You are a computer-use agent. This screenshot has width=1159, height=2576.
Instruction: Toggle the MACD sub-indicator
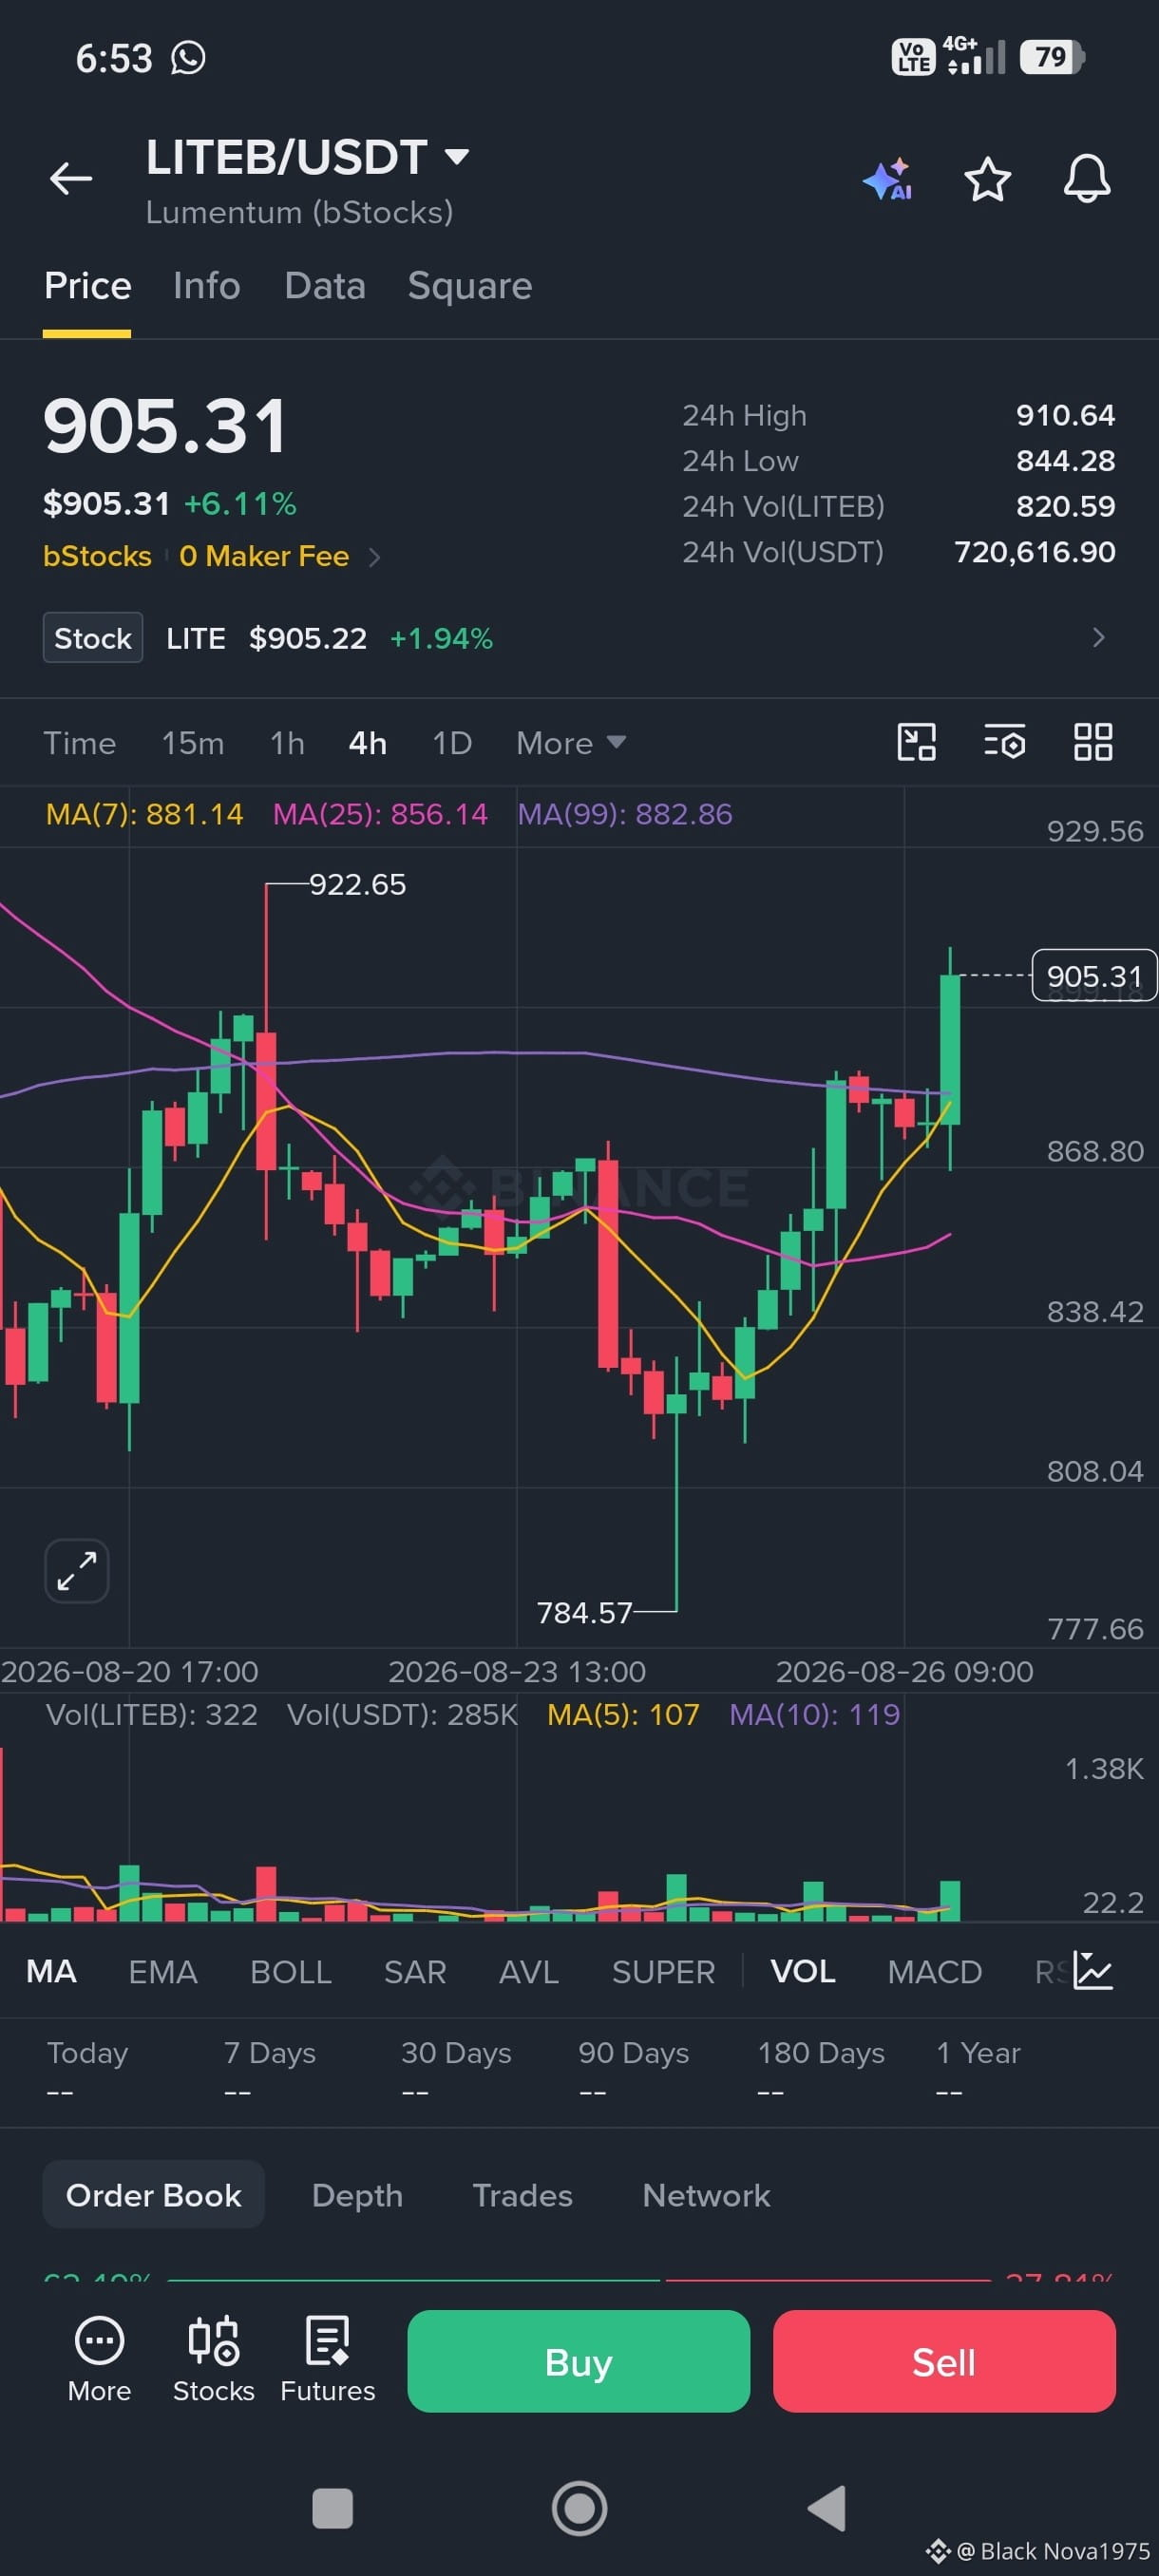click(x=934, y=1971)
